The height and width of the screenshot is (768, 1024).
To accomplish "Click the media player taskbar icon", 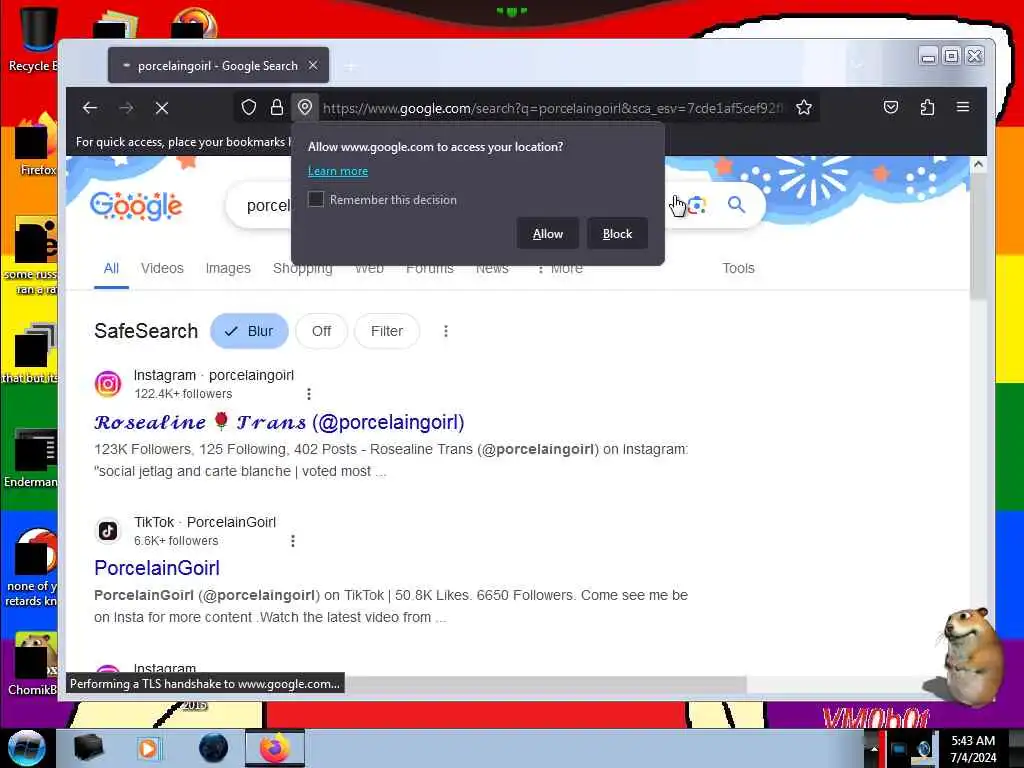I will [148, 748].
